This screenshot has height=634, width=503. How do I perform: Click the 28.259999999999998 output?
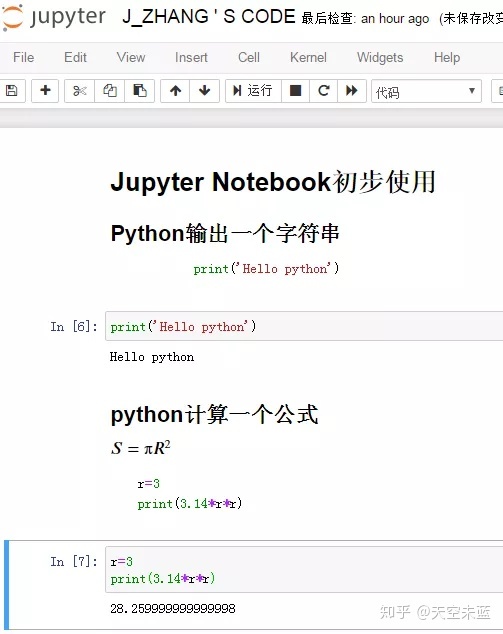[x=173, y=608]
